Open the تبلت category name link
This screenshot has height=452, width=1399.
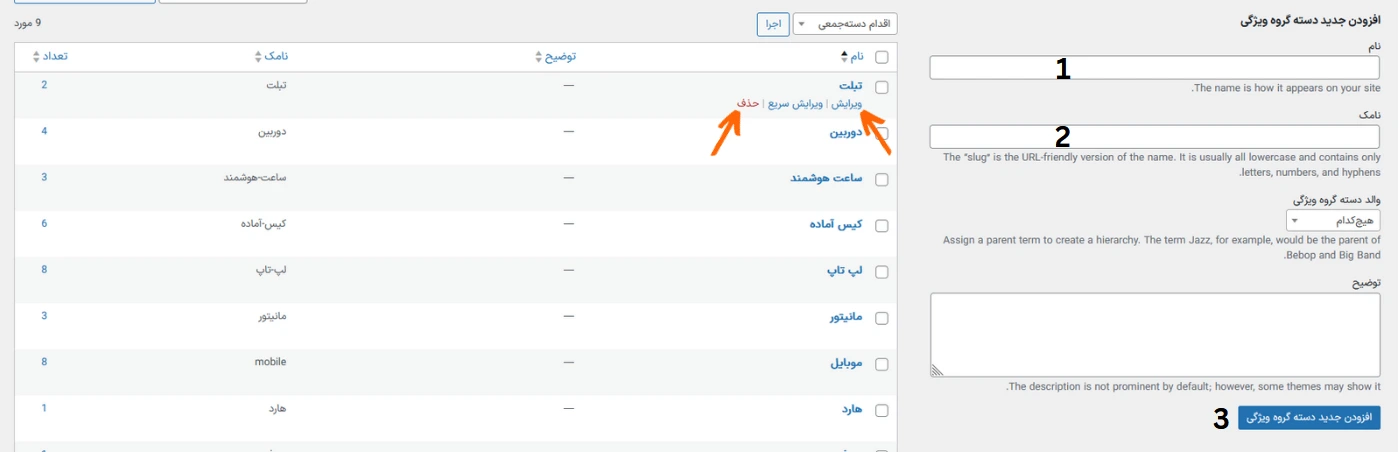850,86
